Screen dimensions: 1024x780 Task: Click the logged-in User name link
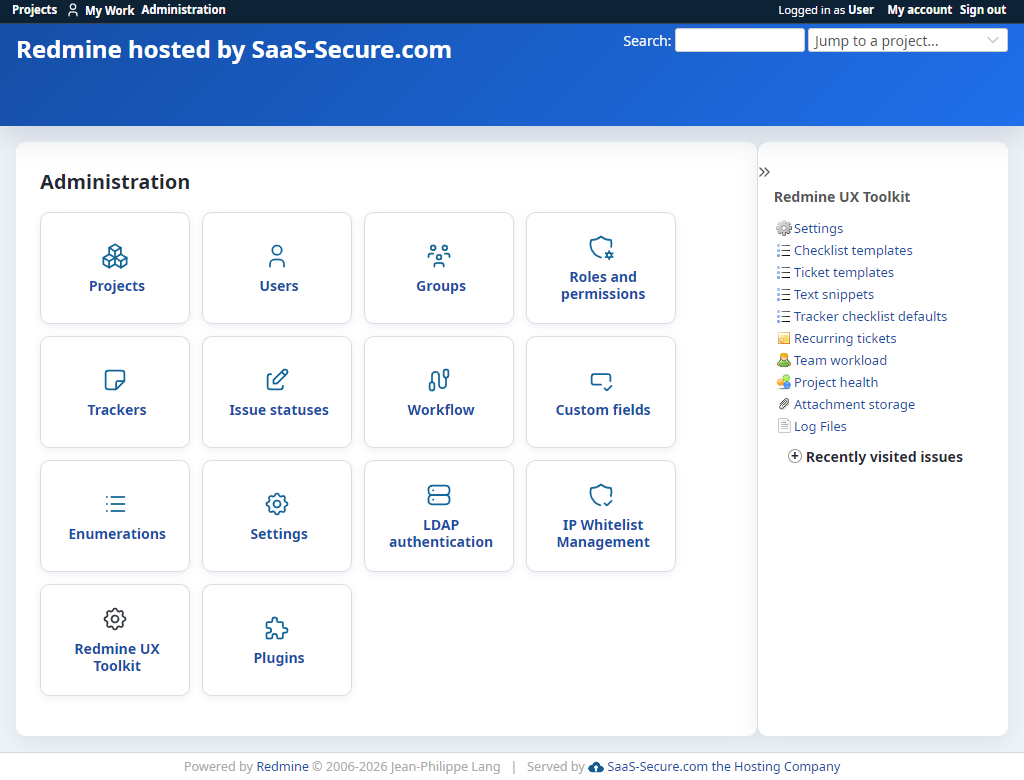point(861,10)
